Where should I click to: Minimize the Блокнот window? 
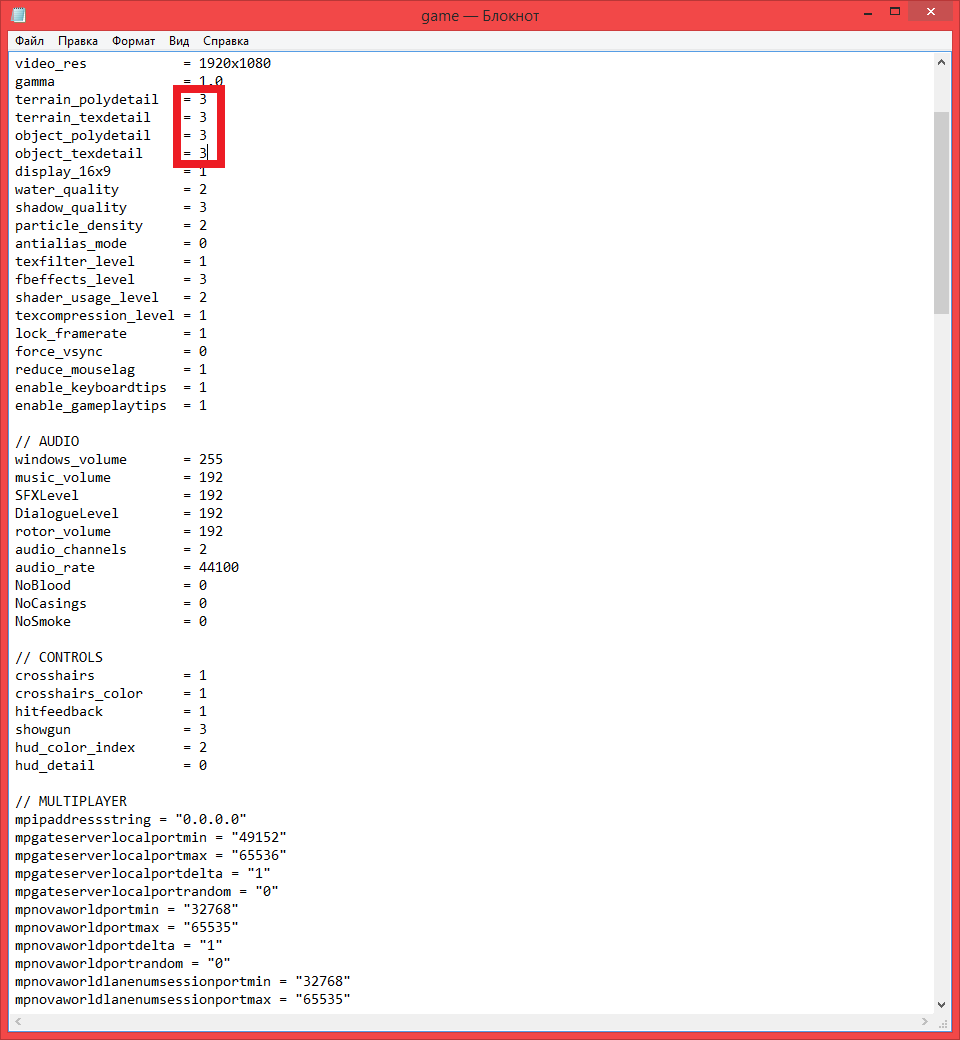pyautogui.click(x=868, y=12)
